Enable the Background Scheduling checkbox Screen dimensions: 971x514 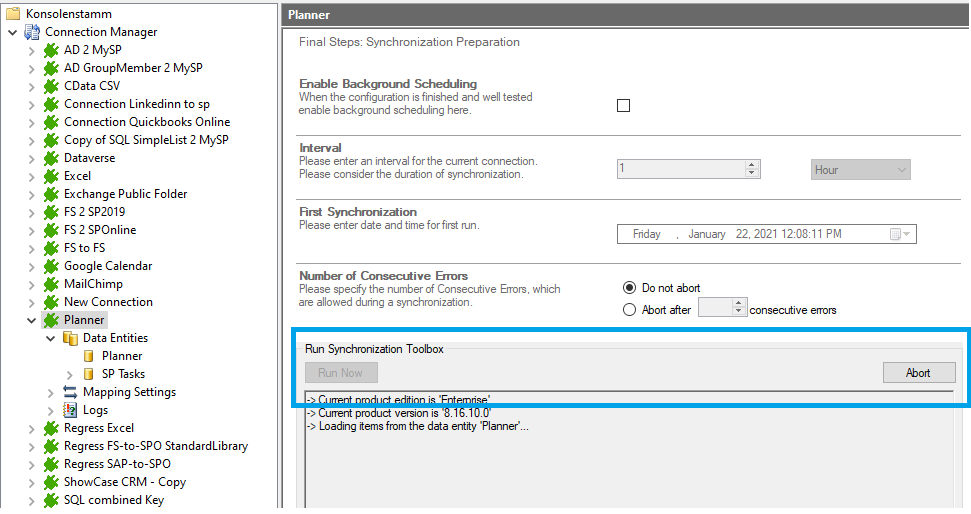624,105
